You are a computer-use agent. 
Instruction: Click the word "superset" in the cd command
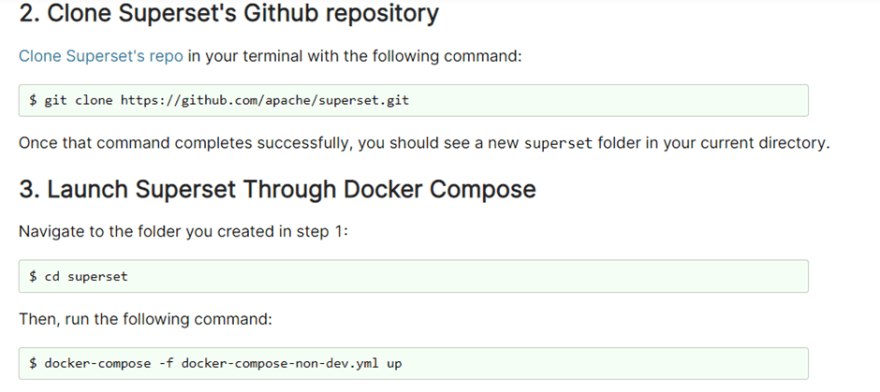pyautogui.click(x=98, y=277)
